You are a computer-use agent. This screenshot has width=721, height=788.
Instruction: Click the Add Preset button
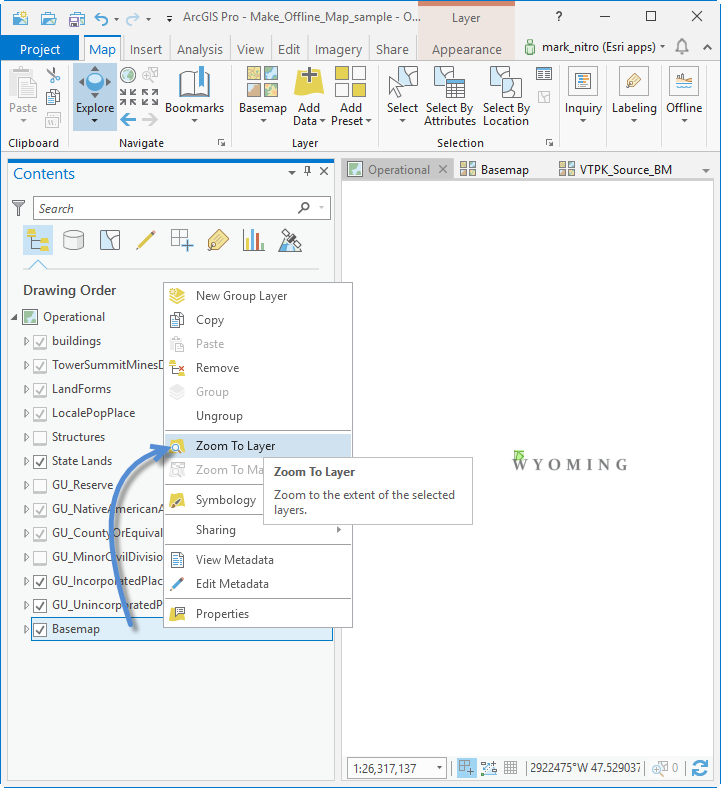[x=351, y=96]
